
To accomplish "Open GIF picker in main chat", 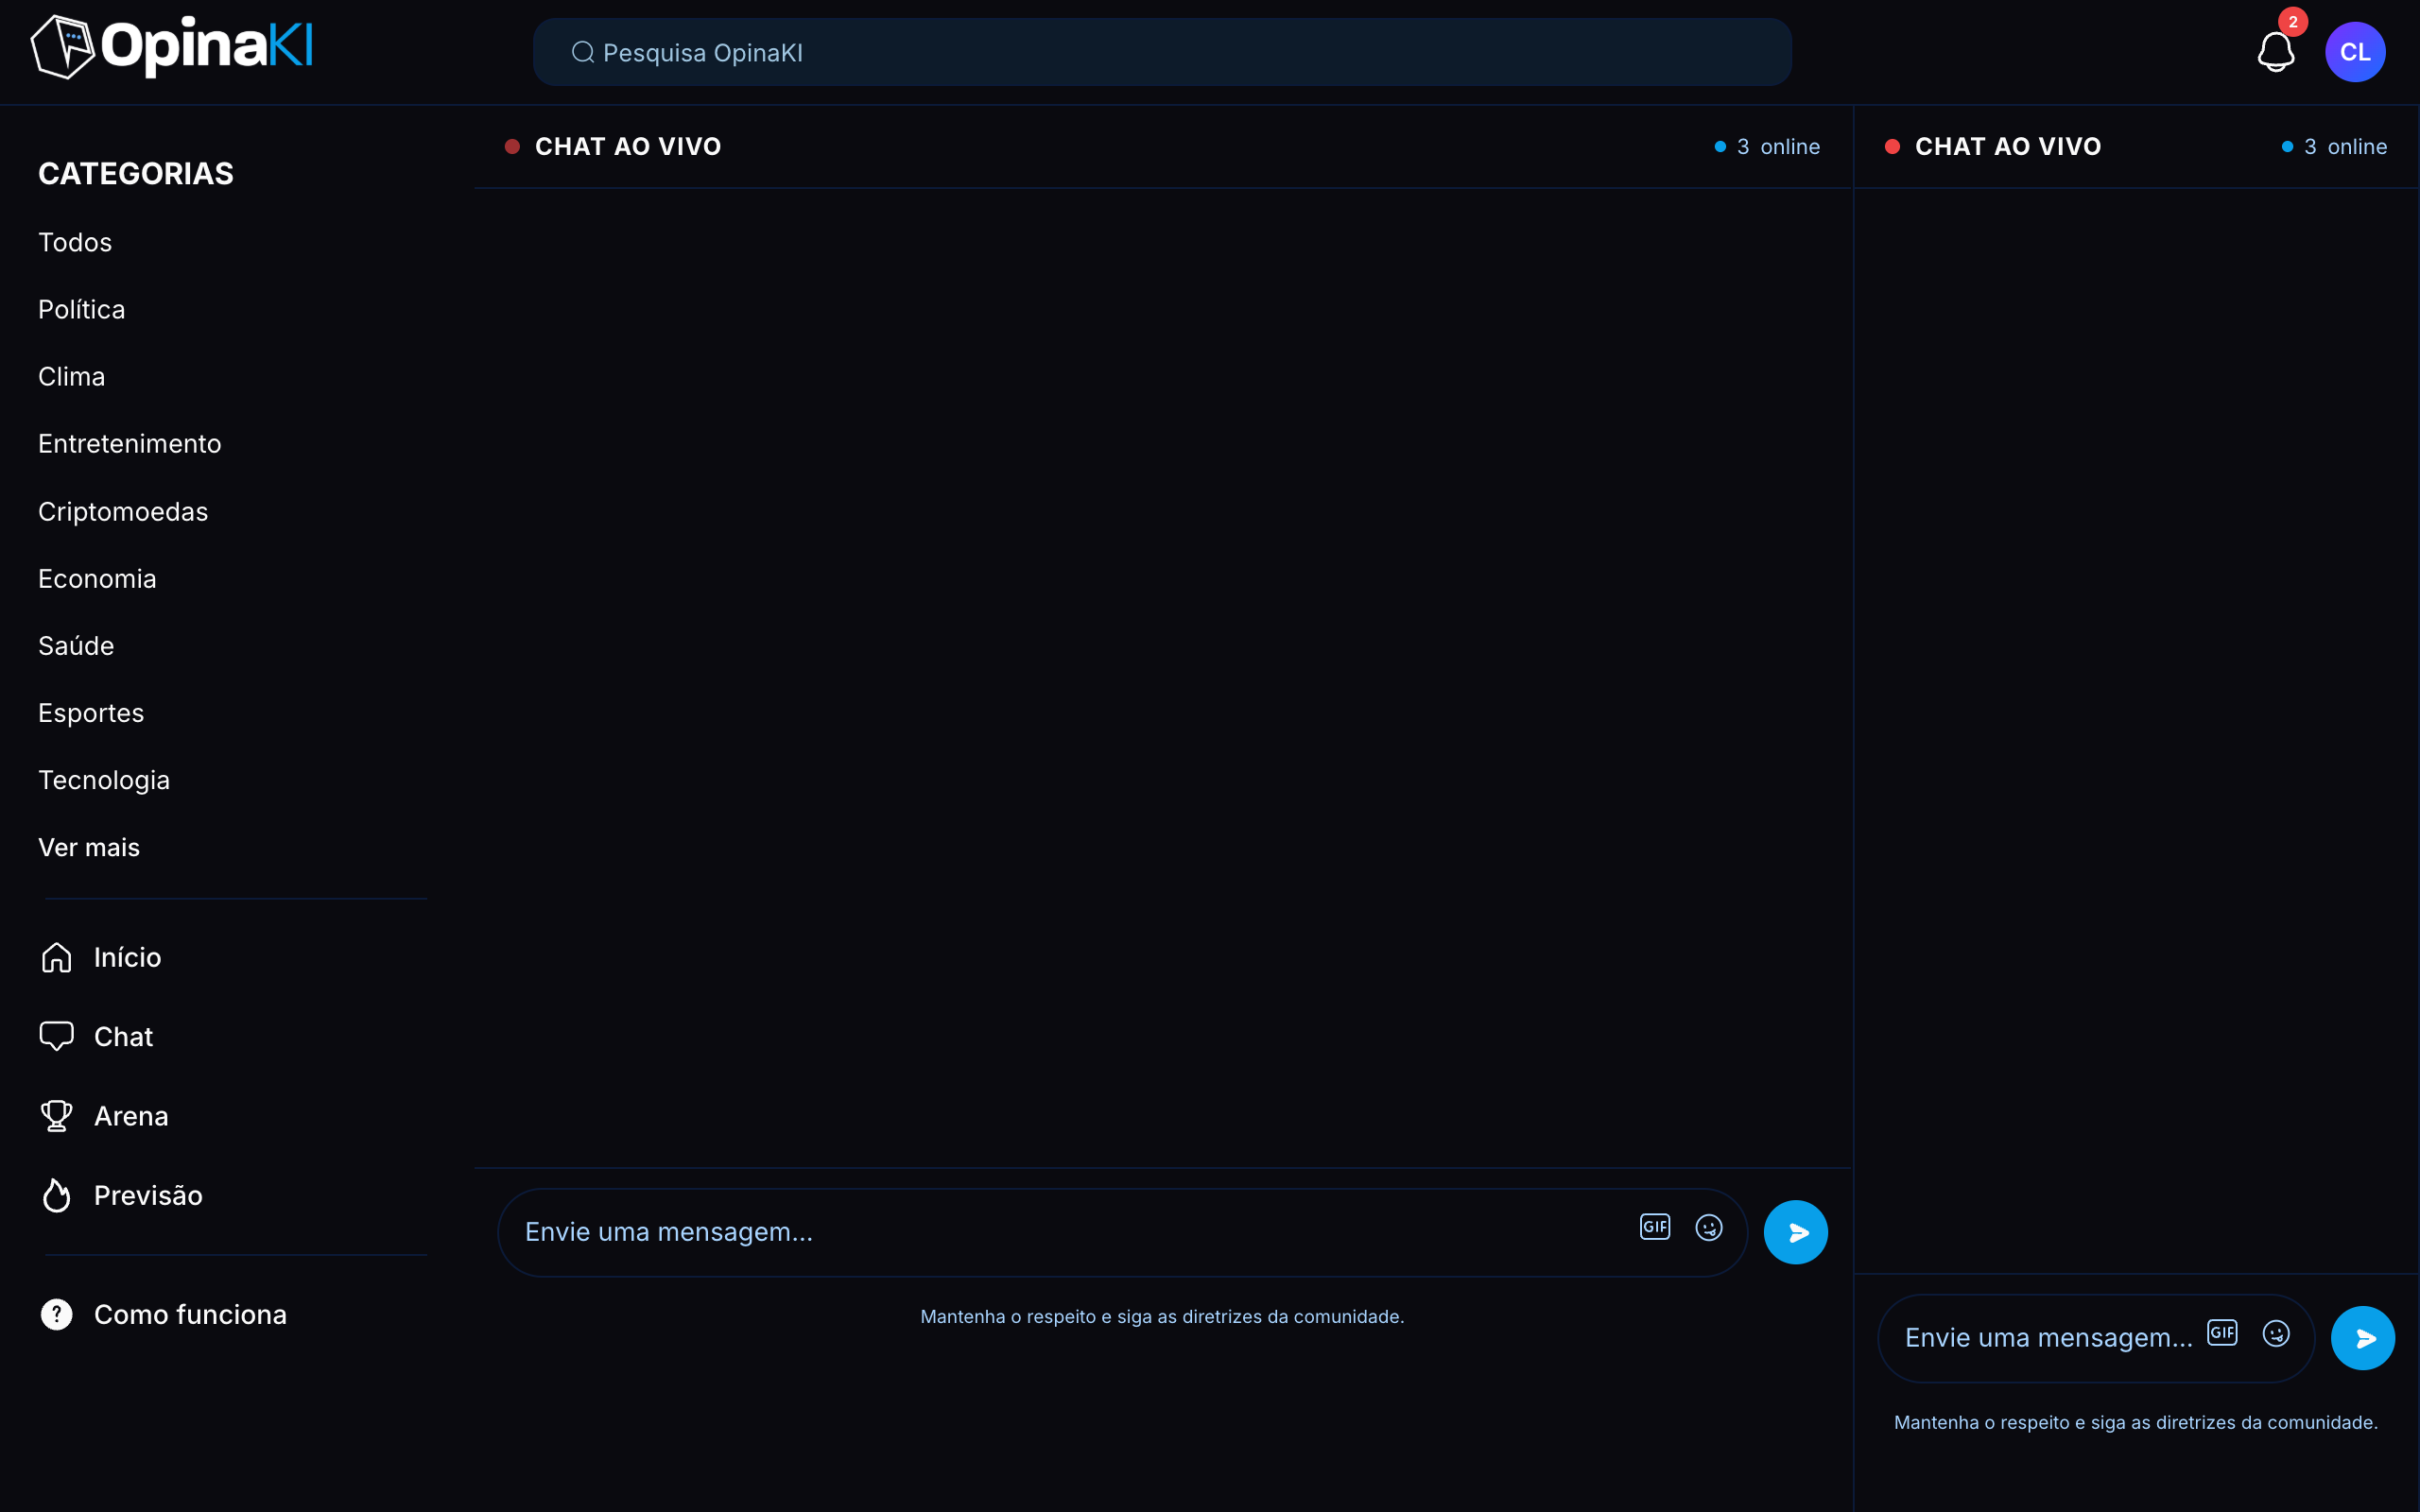I will pos(1655,1226).
